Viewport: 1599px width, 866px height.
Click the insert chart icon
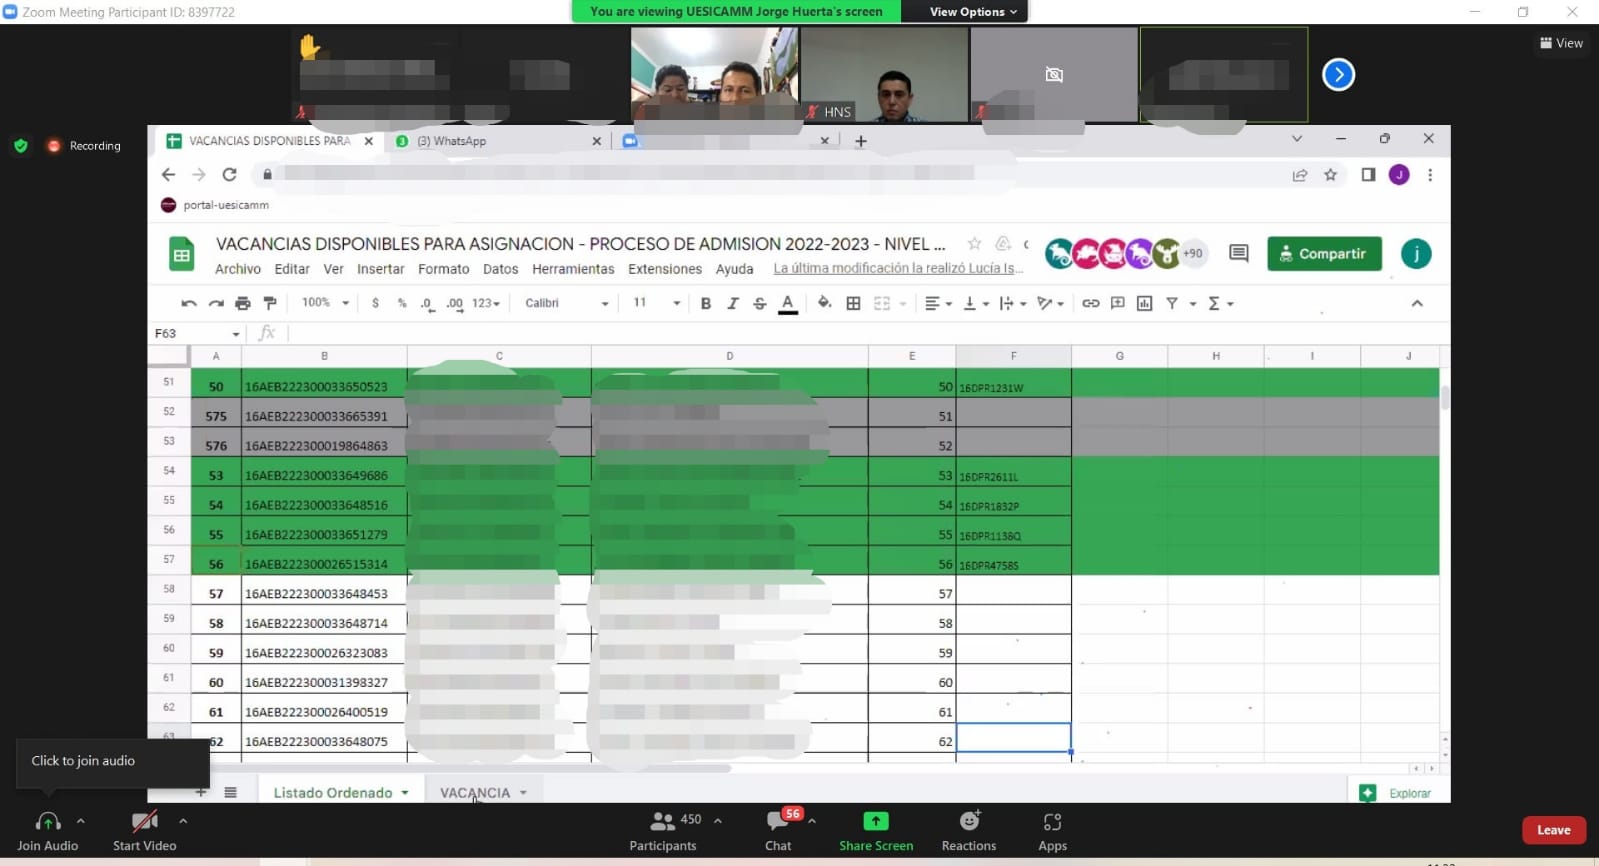1144,303
